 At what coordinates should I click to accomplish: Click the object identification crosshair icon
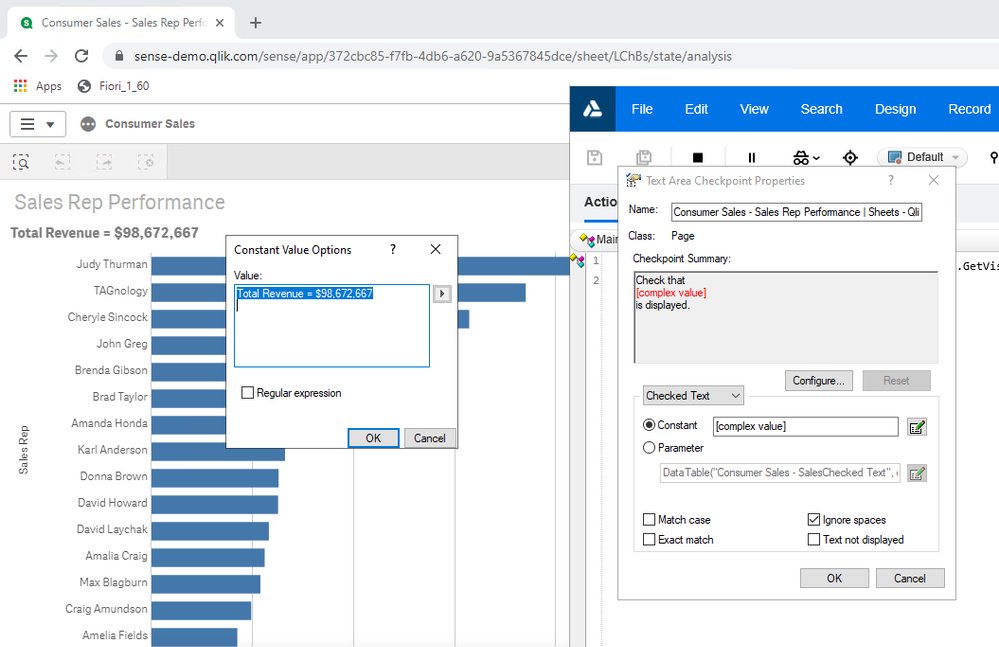[x=850, y=157]
